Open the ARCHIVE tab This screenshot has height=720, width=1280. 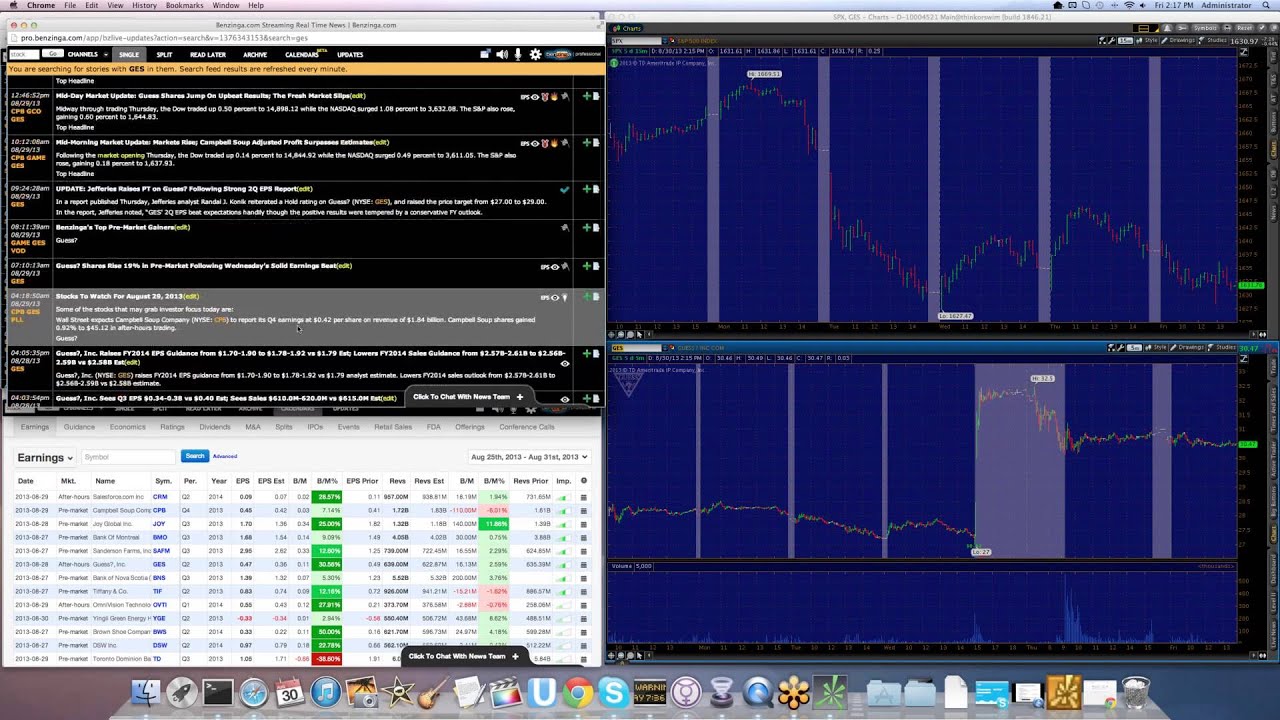[x=255, y=54]
